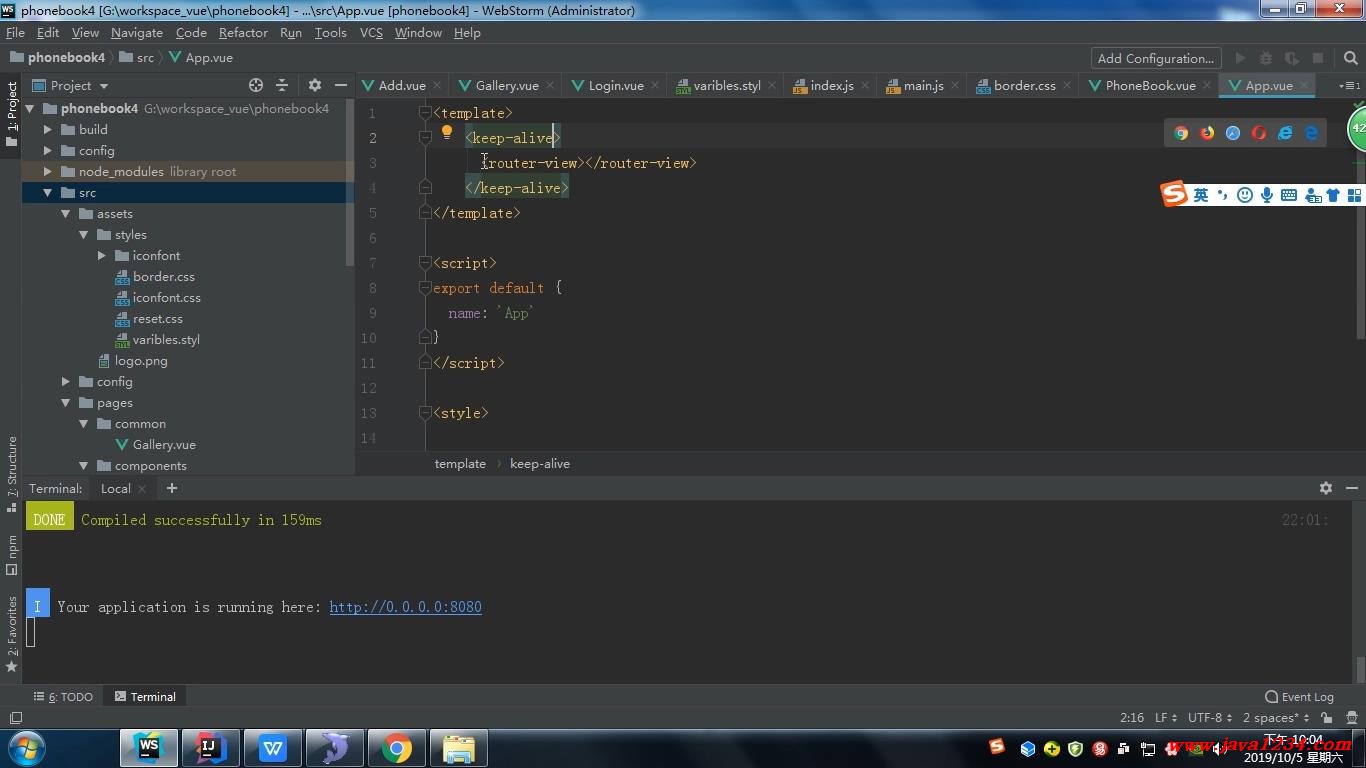Click keep-alive breadcrumb
The image size is (1366, 768).
coord(540,464)
